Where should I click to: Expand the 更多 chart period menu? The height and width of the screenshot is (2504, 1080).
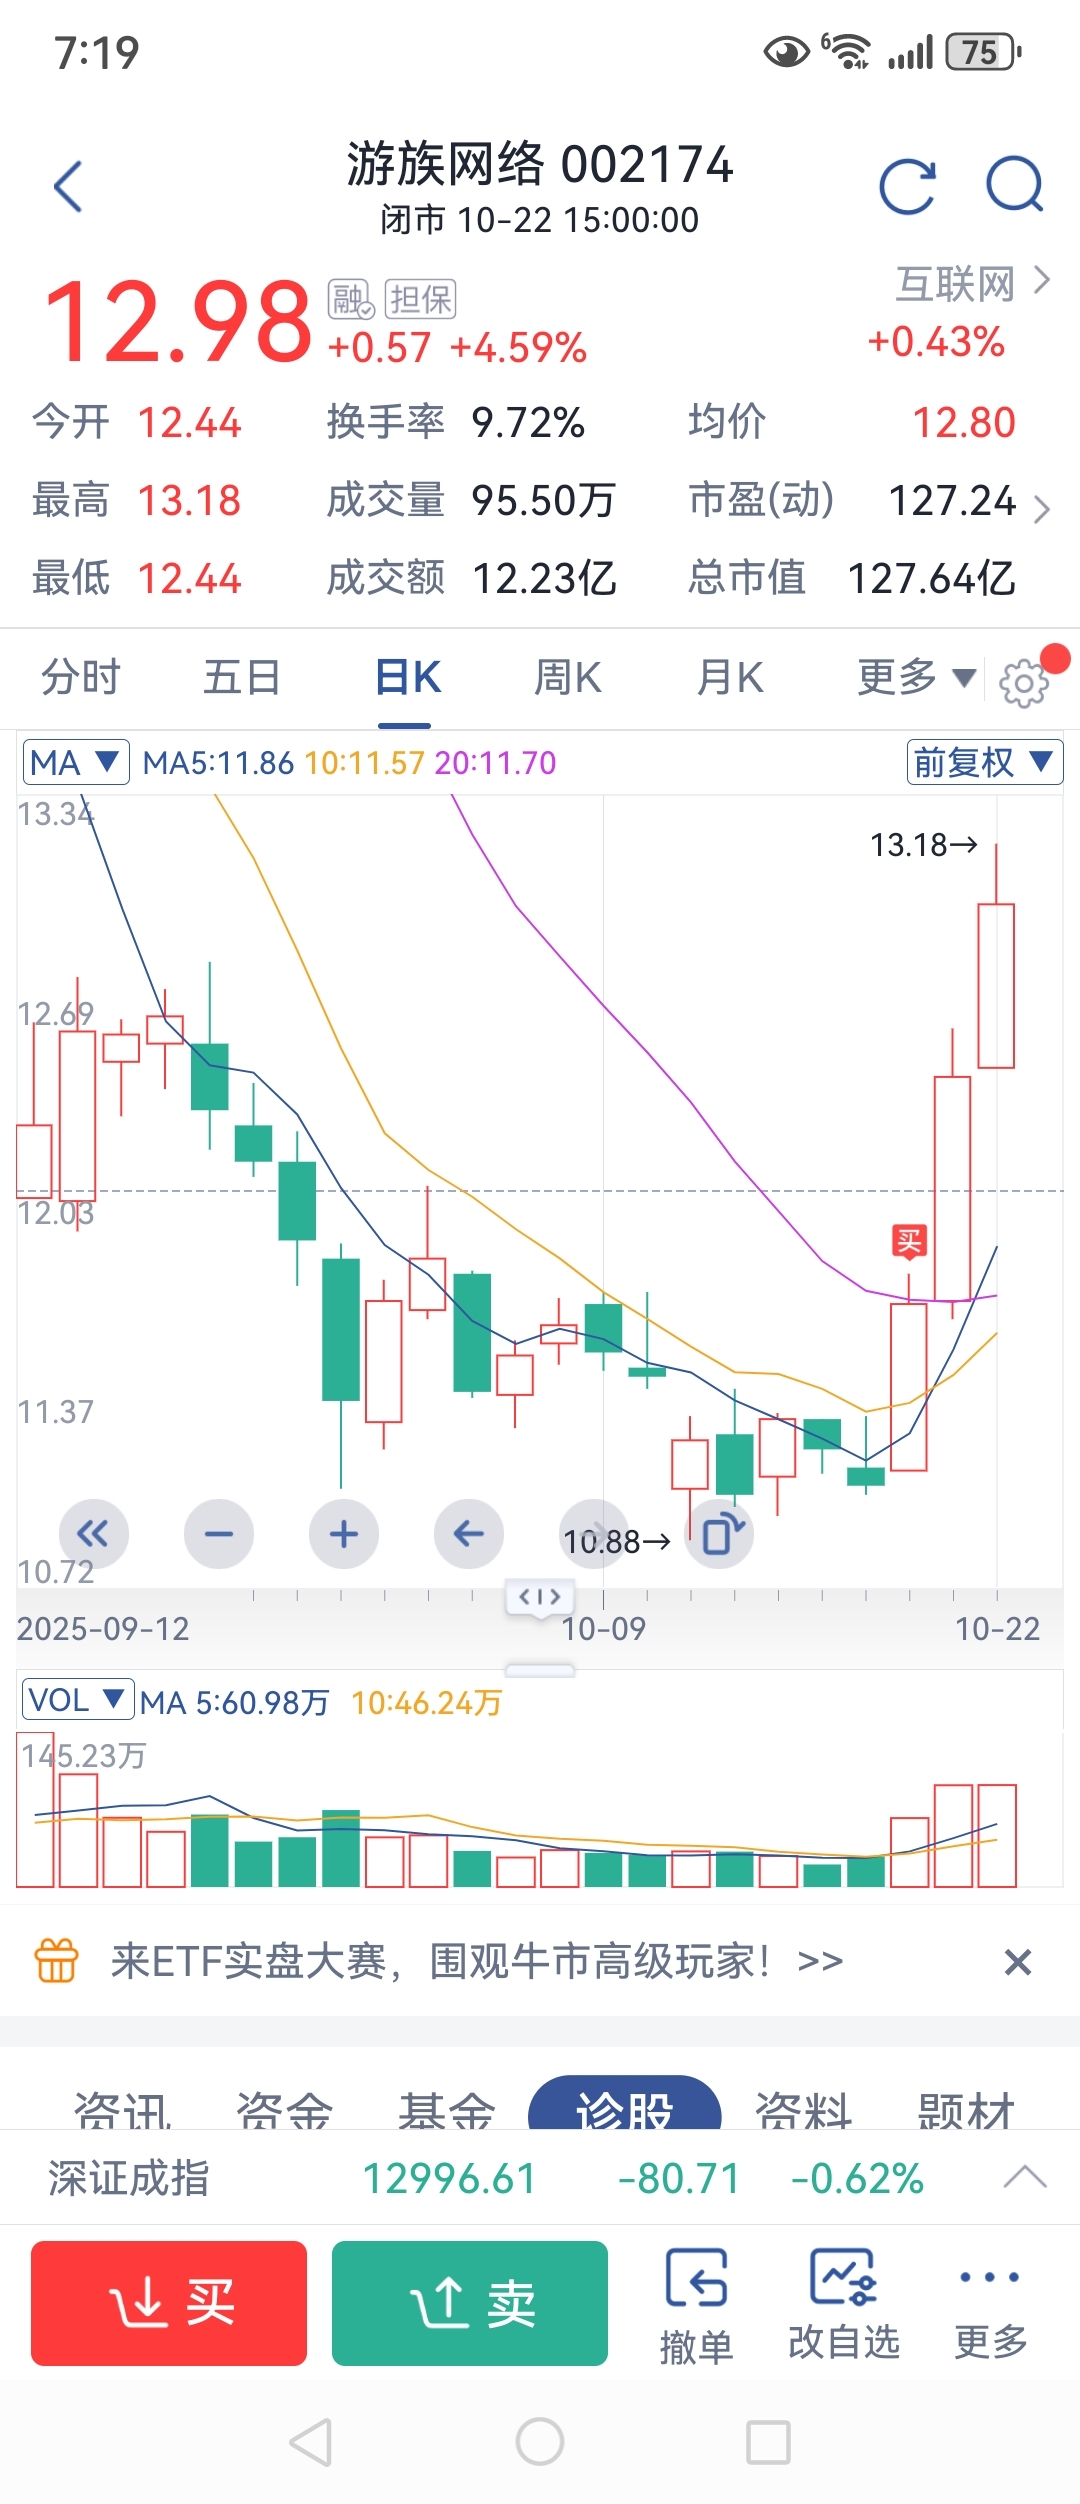point(915,678)
